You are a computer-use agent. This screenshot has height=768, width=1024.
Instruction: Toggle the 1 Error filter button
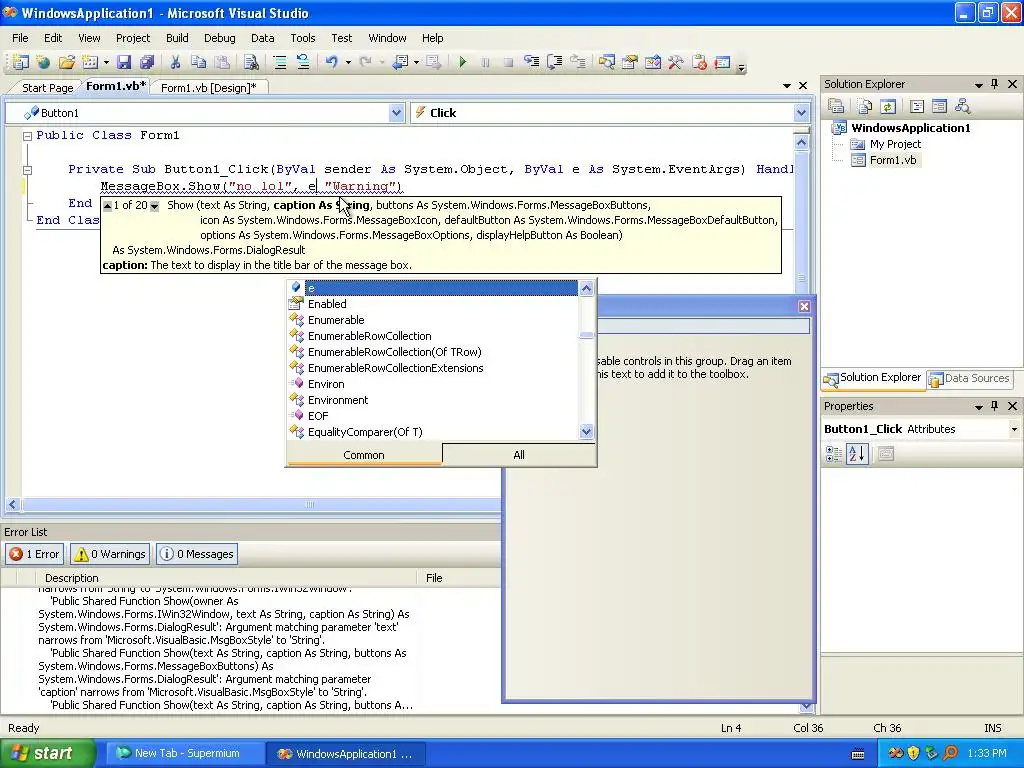[35, 554]
